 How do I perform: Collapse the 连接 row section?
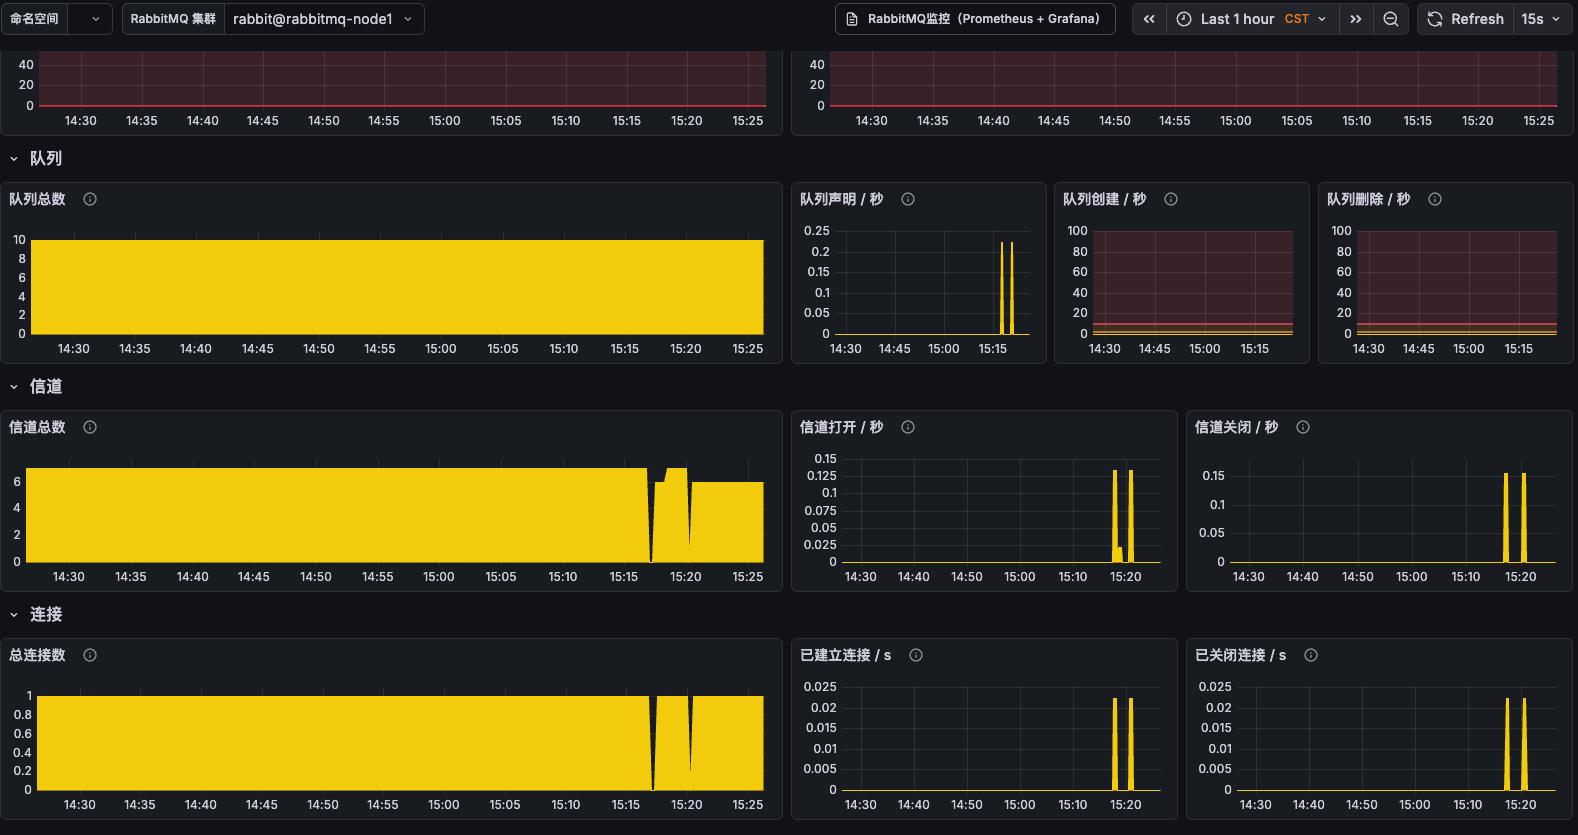(14, 615)
